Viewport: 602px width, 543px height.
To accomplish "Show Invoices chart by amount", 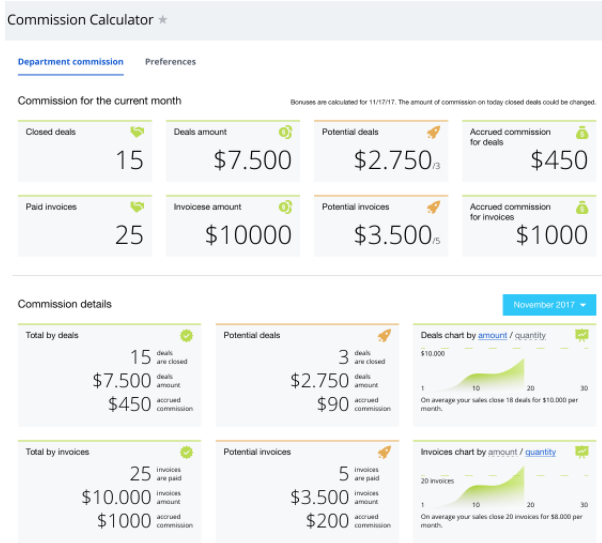I will [502, 452].
